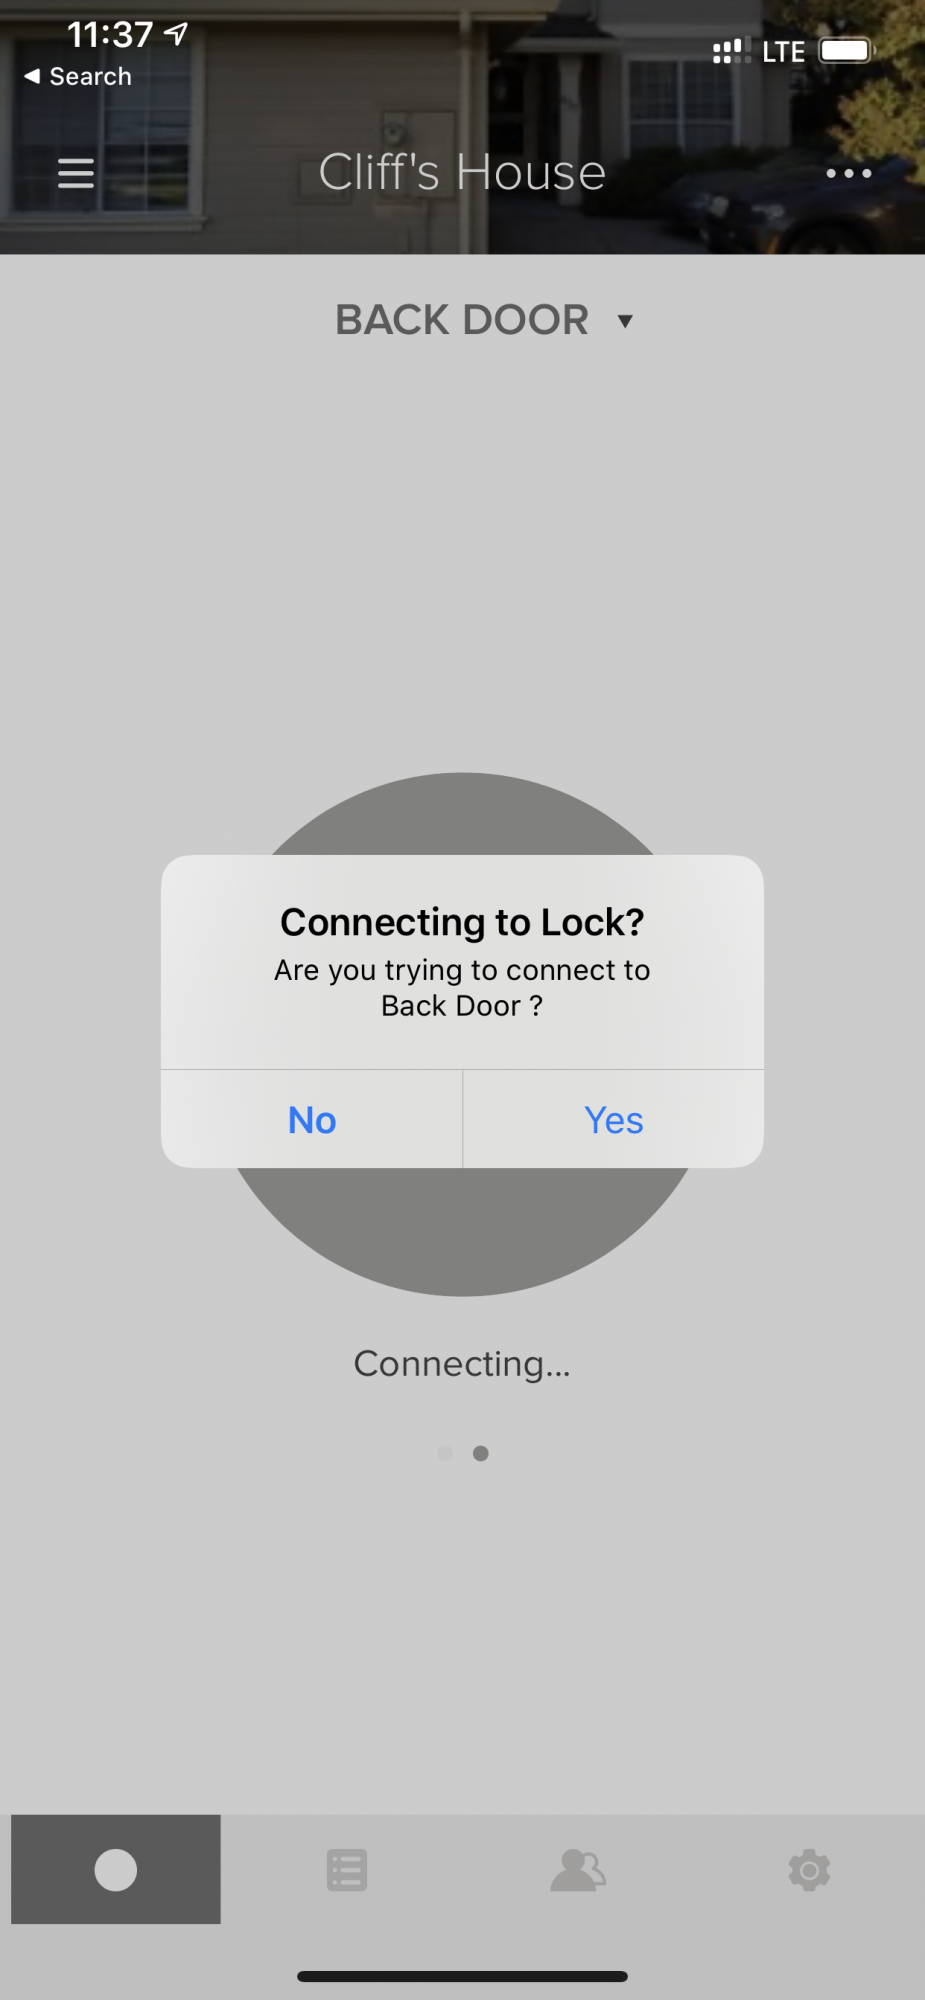Open the guests people tab icon
This screenshot has height=2000, width=925.
578,1869
